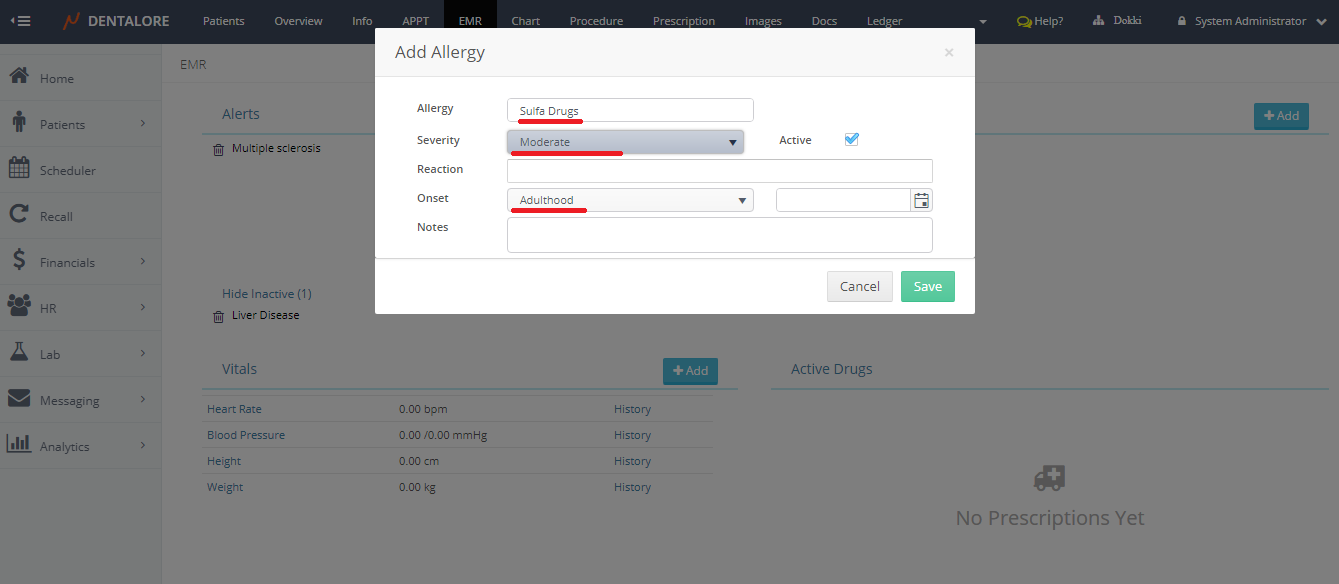The width and height of the screenshot is (1339, 584).
Task: Uncheck the Active checkbox
Action: coord(852,140)
